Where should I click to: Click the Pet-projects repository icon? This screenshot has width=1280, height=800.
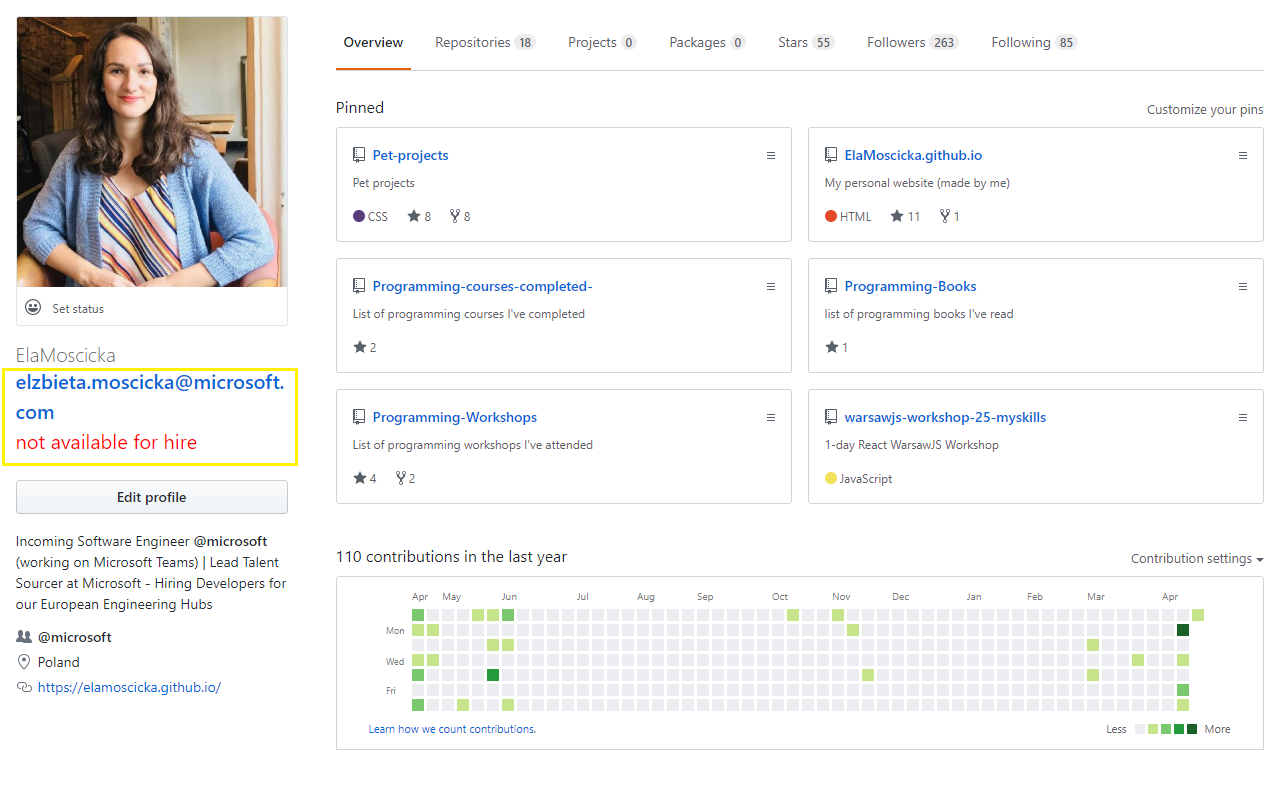[x=359, y=155]
